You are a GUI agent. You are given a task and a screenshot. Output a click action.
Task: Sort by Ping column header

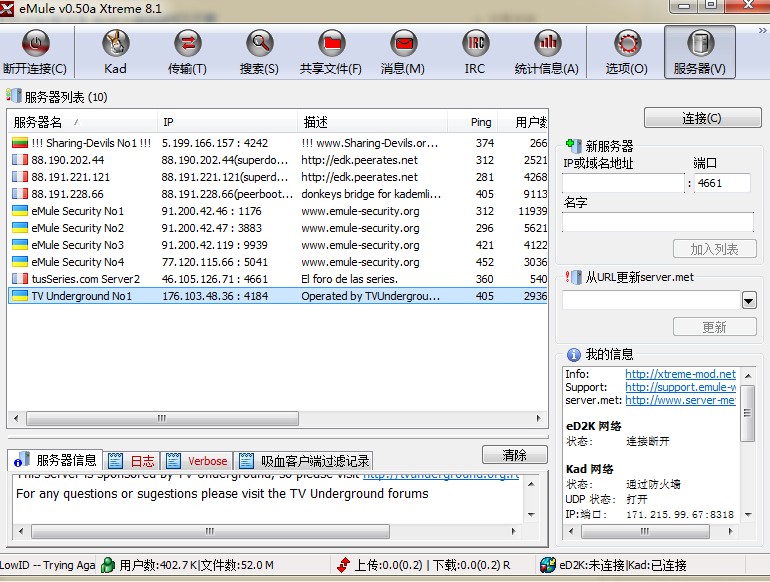tap(473, 122)
